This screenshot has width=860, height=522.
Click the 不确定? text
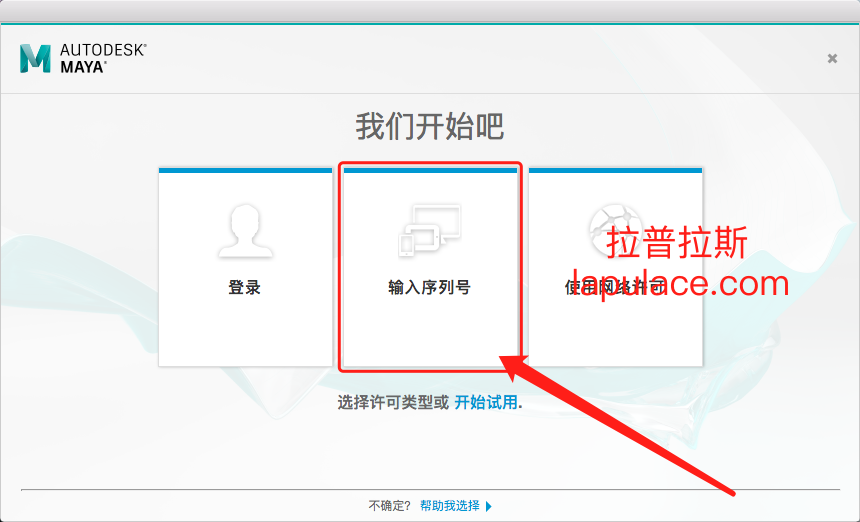tap(389, 506)
